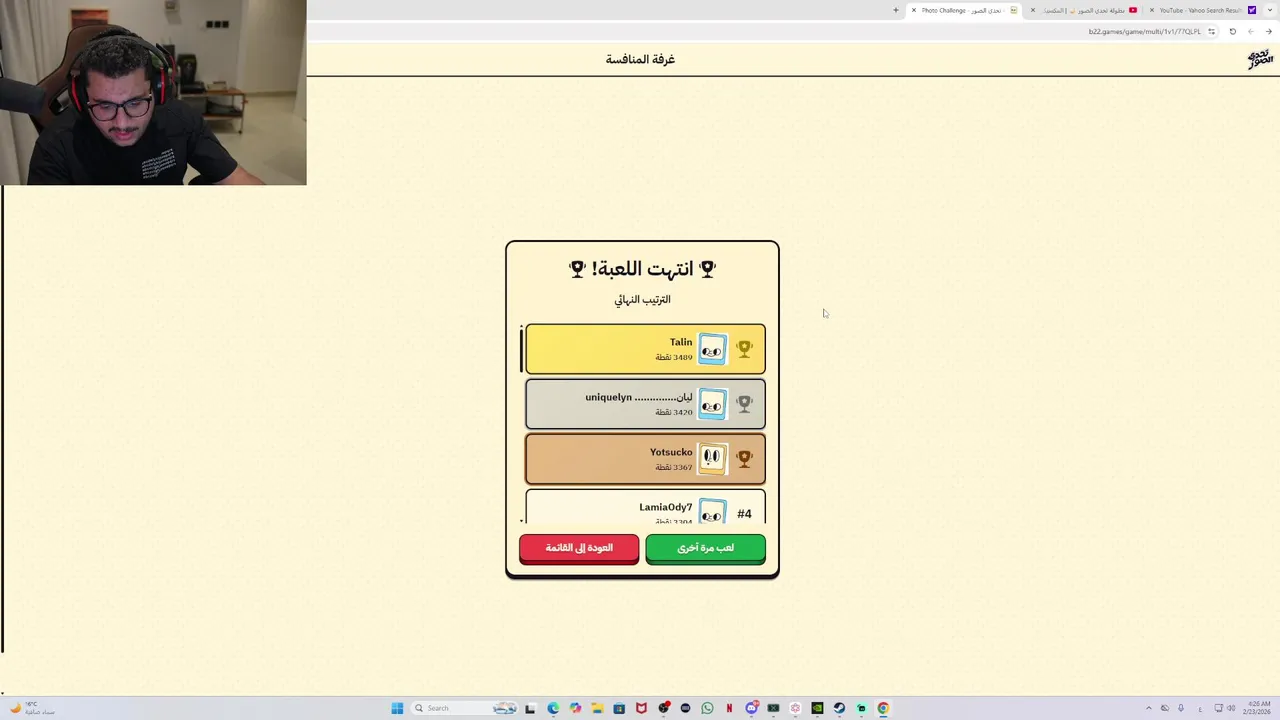
Task: Open a new browser tab
Action: tap(896, 10)
